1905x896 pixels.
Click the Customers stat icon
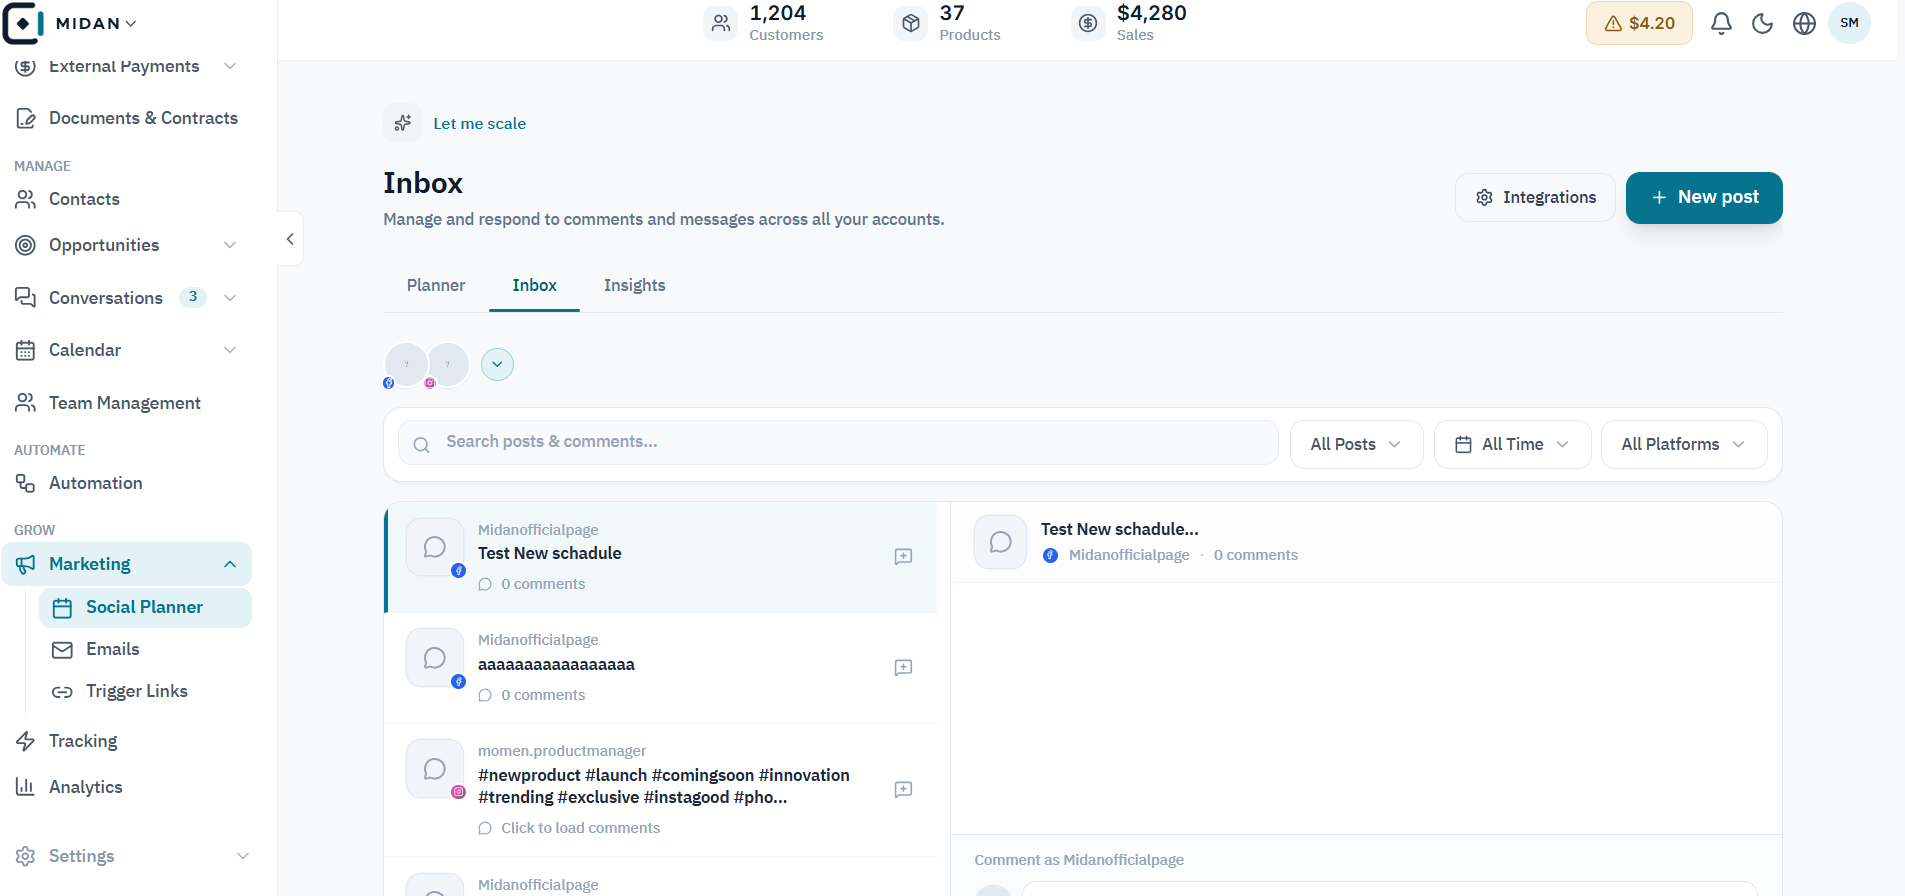[720, 23]
